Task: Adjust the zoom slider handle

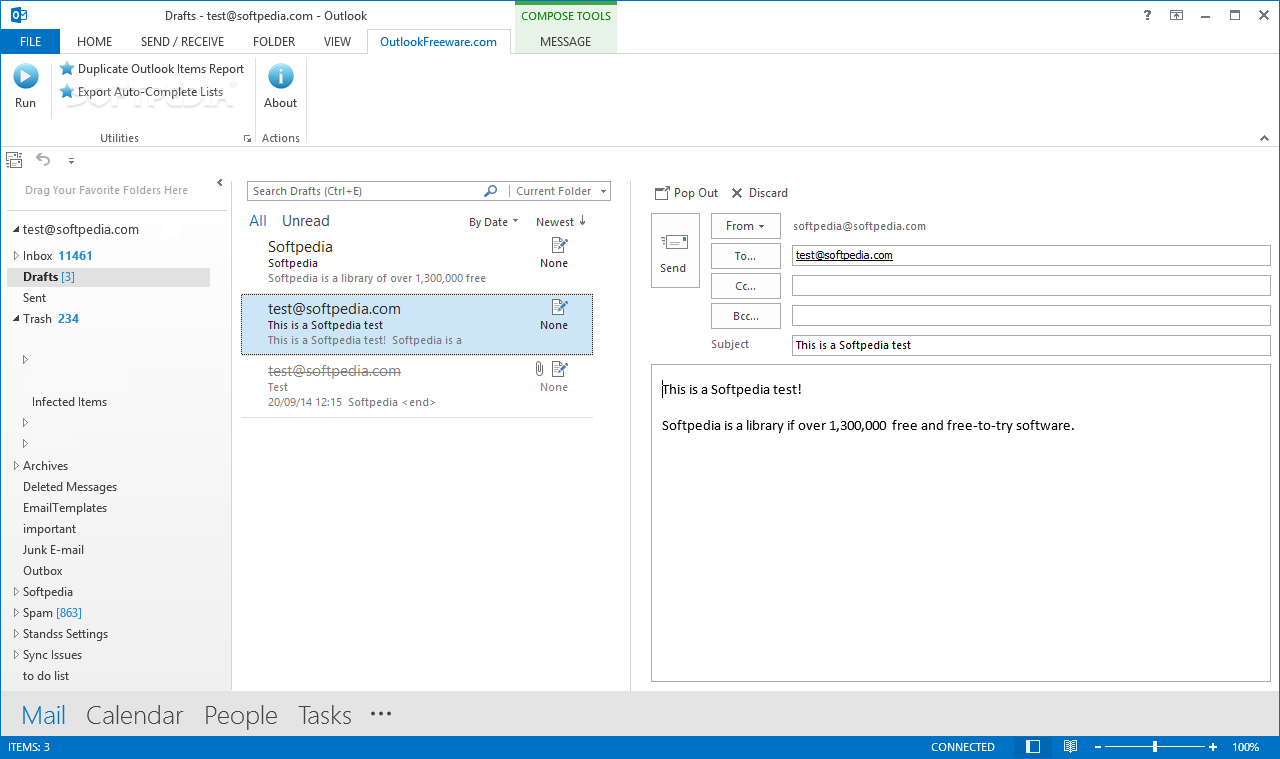Action: 1155,747
